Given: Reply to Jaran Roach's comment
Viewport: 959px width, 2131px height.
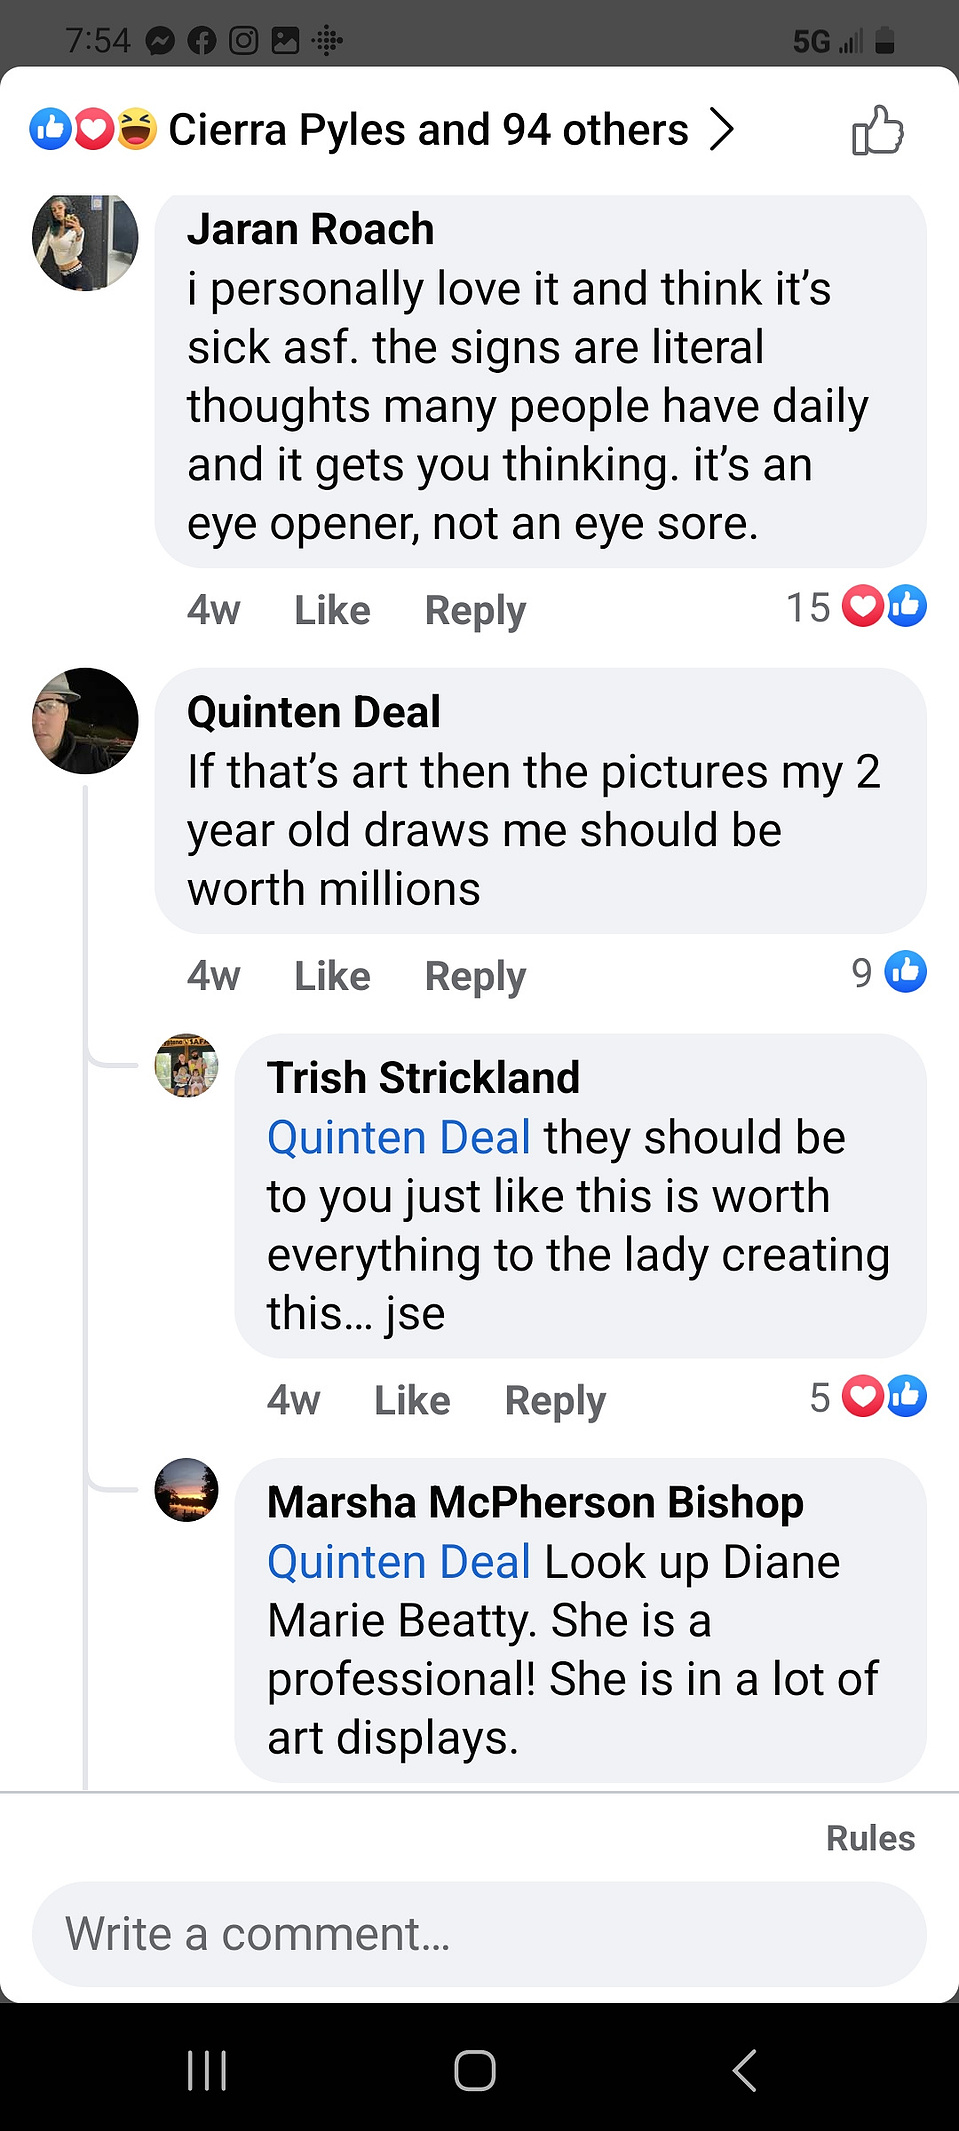Looking at the screenshot, I should [475, 610].
